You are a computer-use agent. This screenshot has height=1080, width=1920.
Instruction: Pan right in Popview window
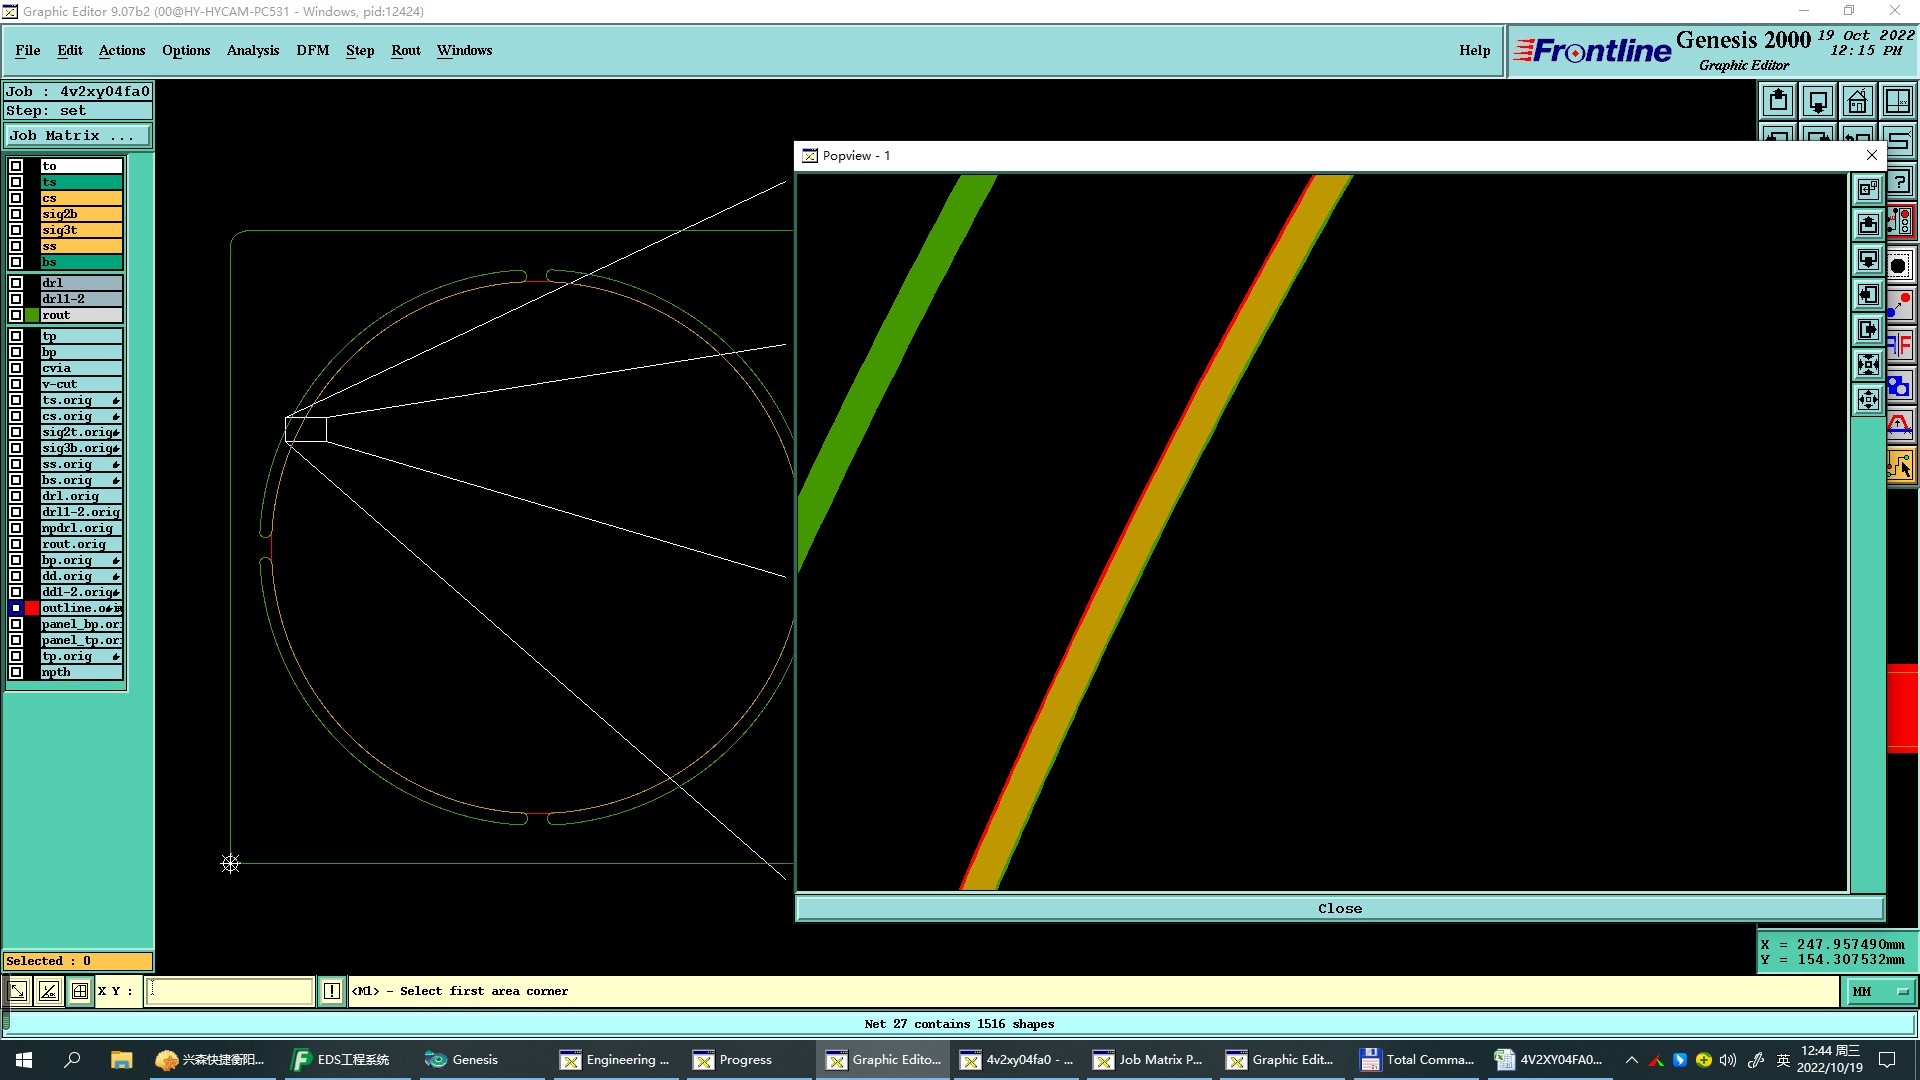tap(1868, 330)
